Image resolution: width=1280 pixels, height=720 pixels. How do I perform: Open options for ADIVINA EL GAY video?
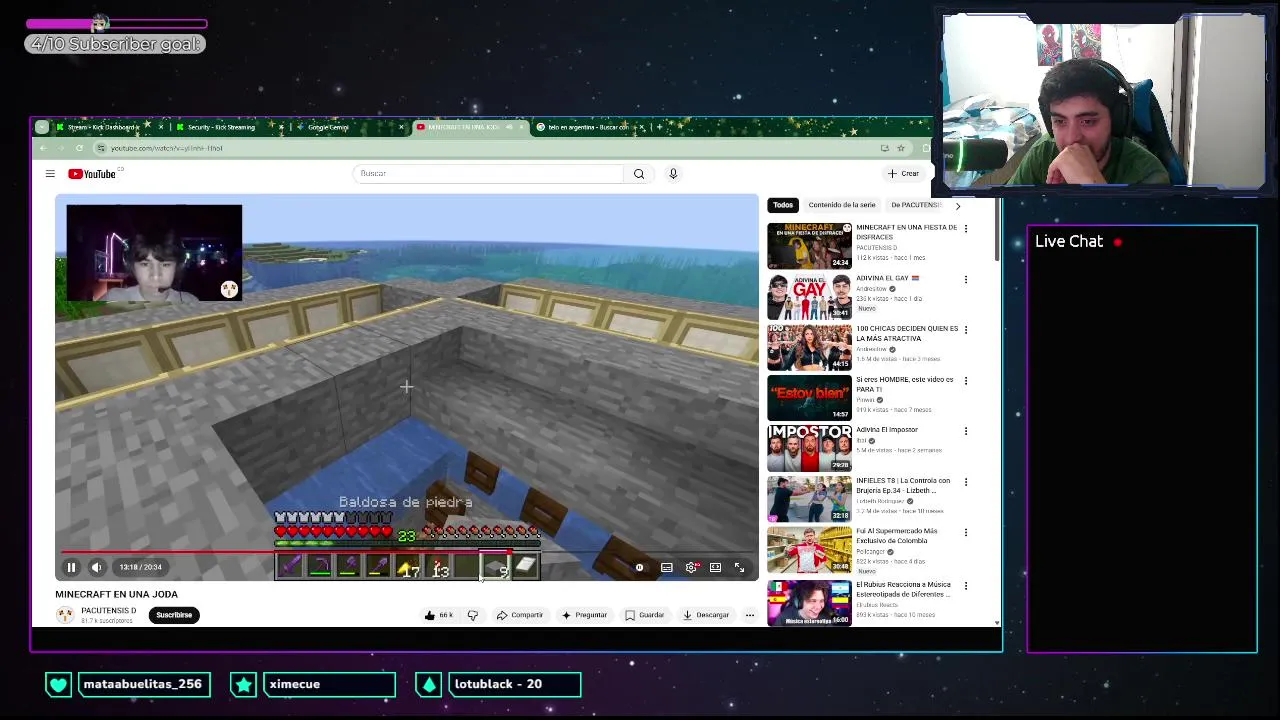(965, 280)
